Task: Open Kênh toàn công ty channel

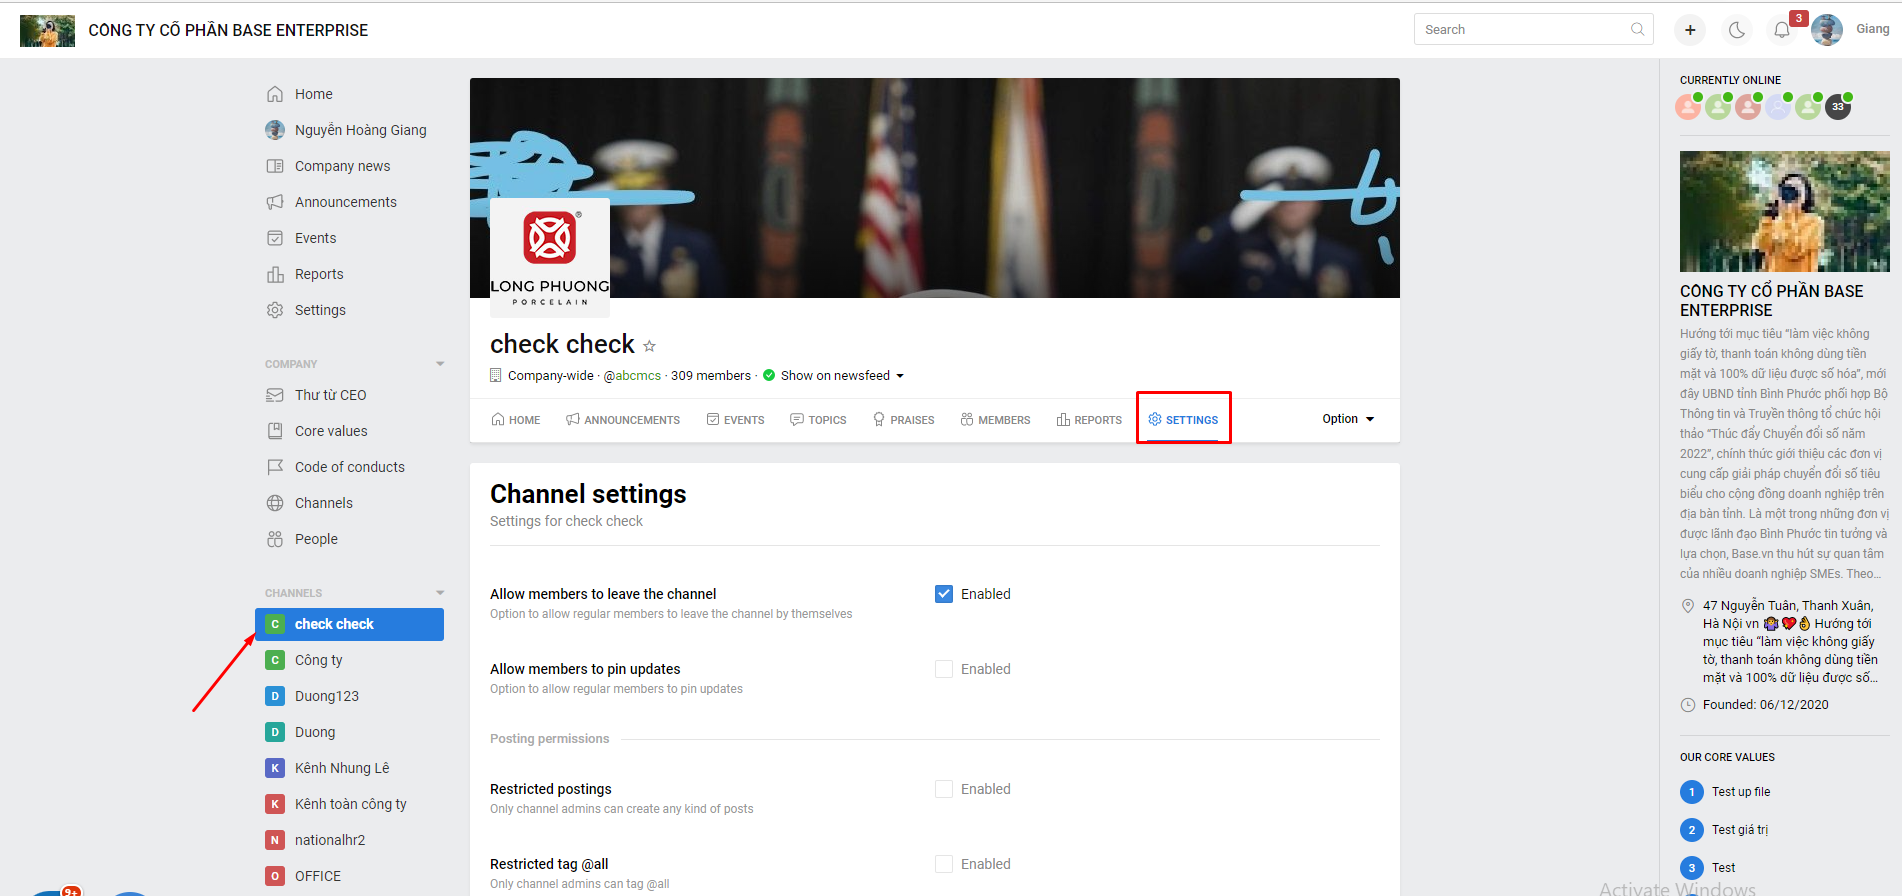Action: pos(349,804)
